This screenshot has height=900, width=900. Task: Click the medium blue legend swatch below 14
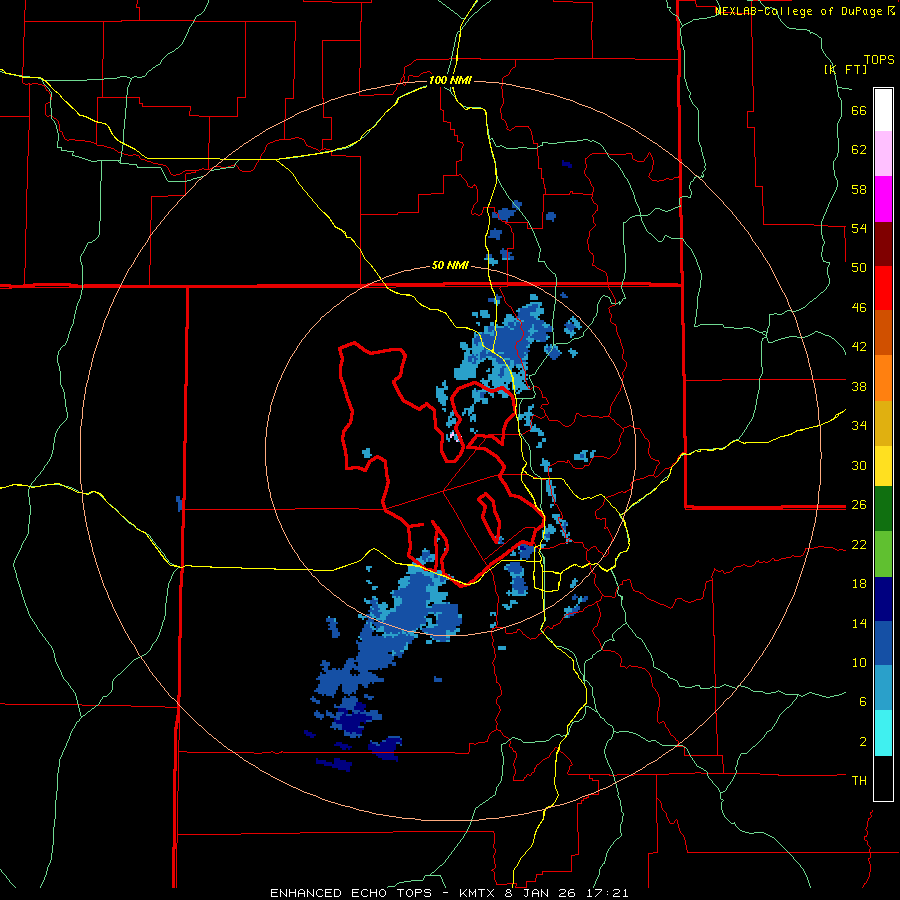883,644
